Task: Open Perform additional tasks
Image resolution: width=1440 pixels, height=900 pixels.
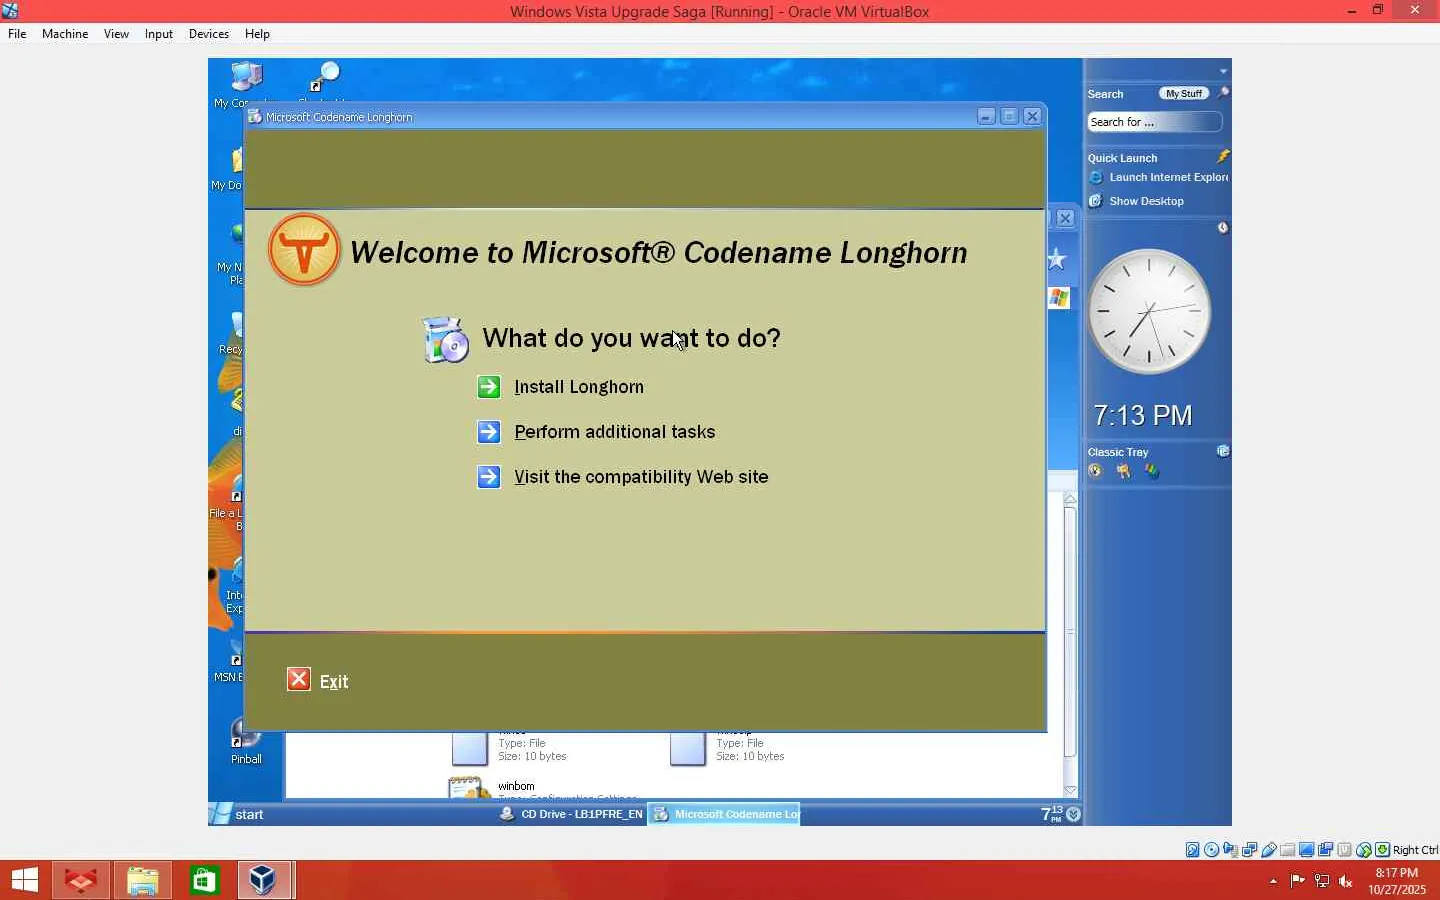Action: tap(615, 432)
